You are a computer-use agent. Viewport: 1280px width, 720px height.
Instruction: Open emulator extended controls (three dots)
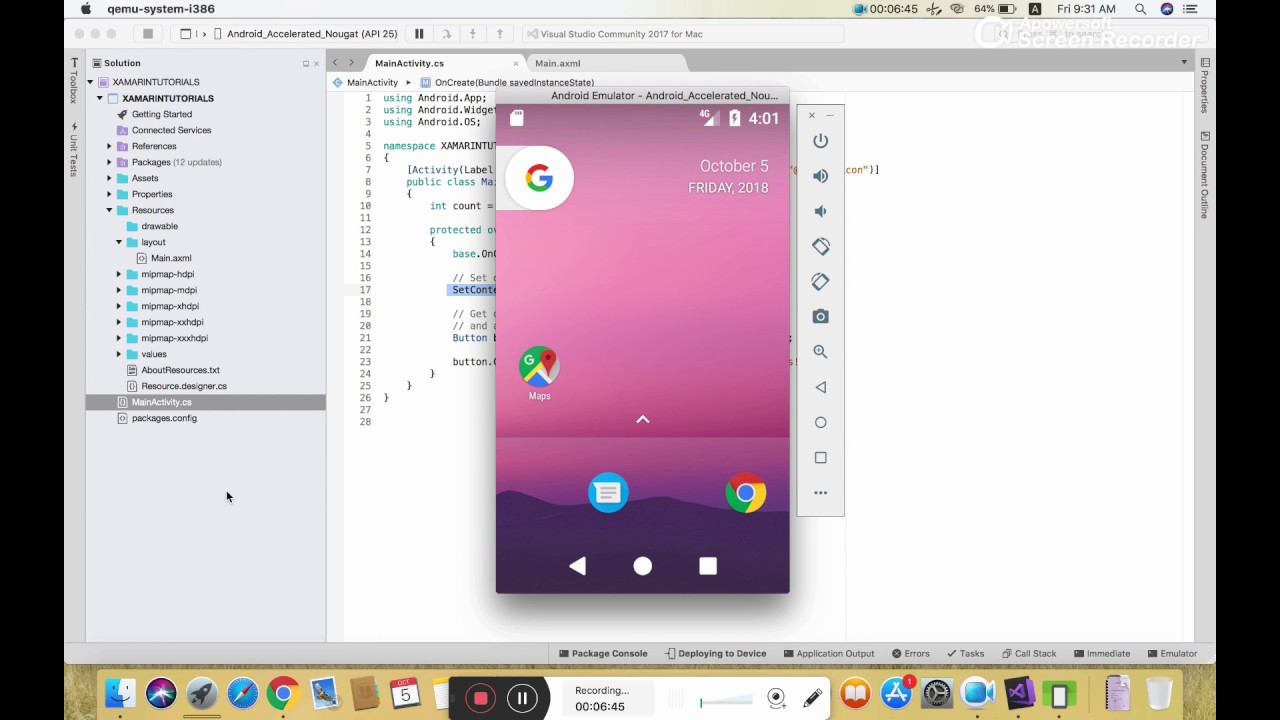[820, 492]
